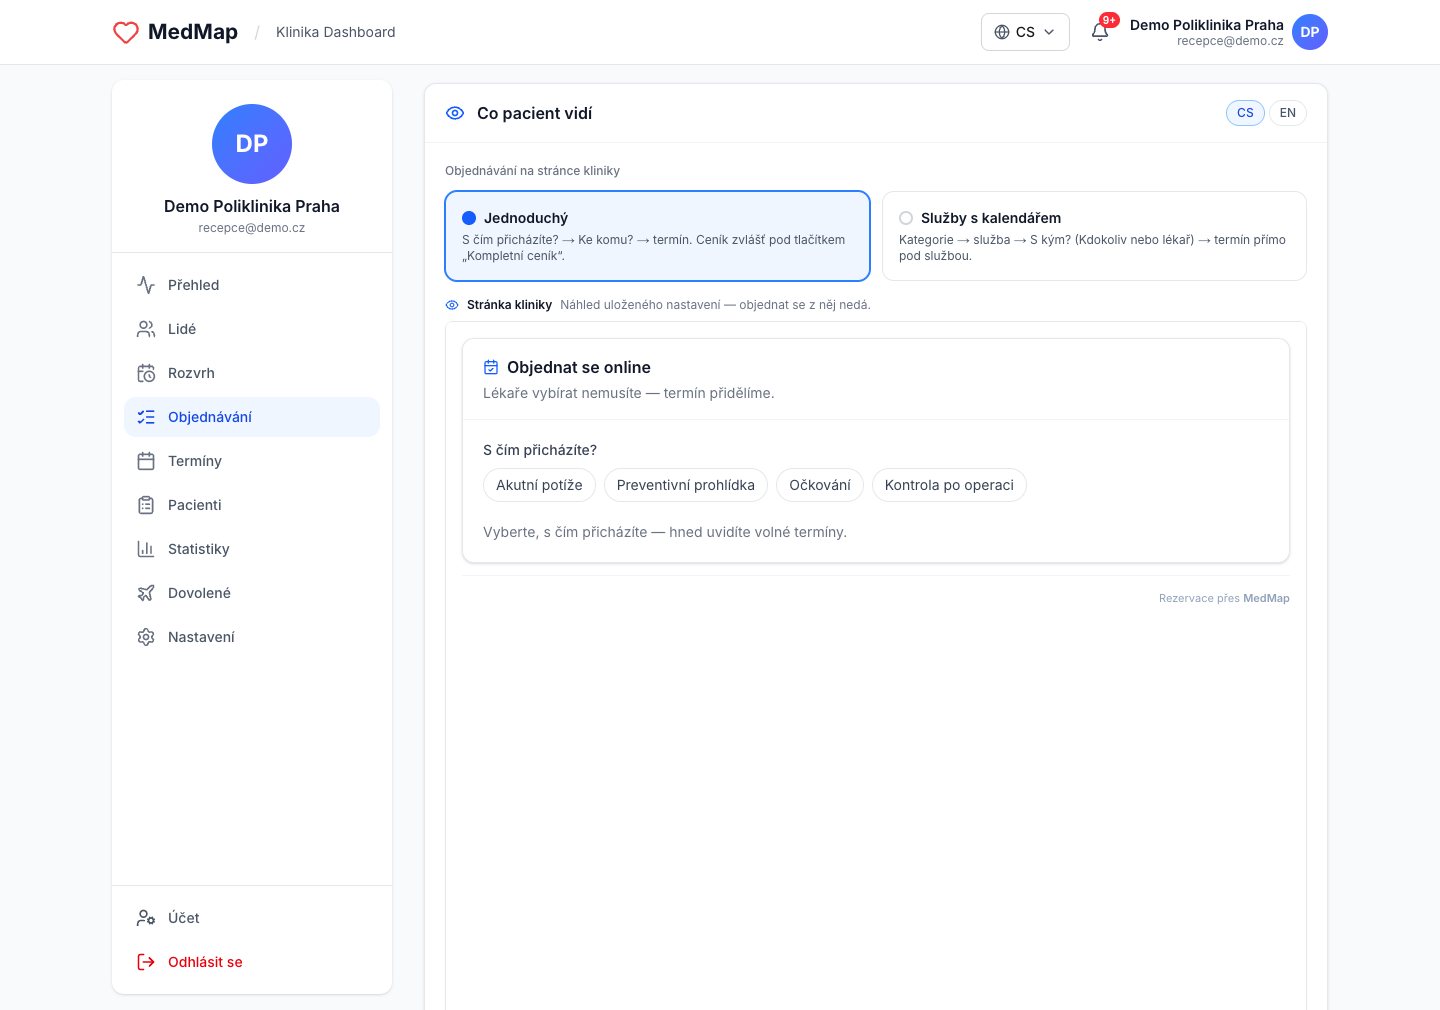1440x1010 pixels.
Task: Click the Nastavení gear icon
Action: [x=146, y=637]
